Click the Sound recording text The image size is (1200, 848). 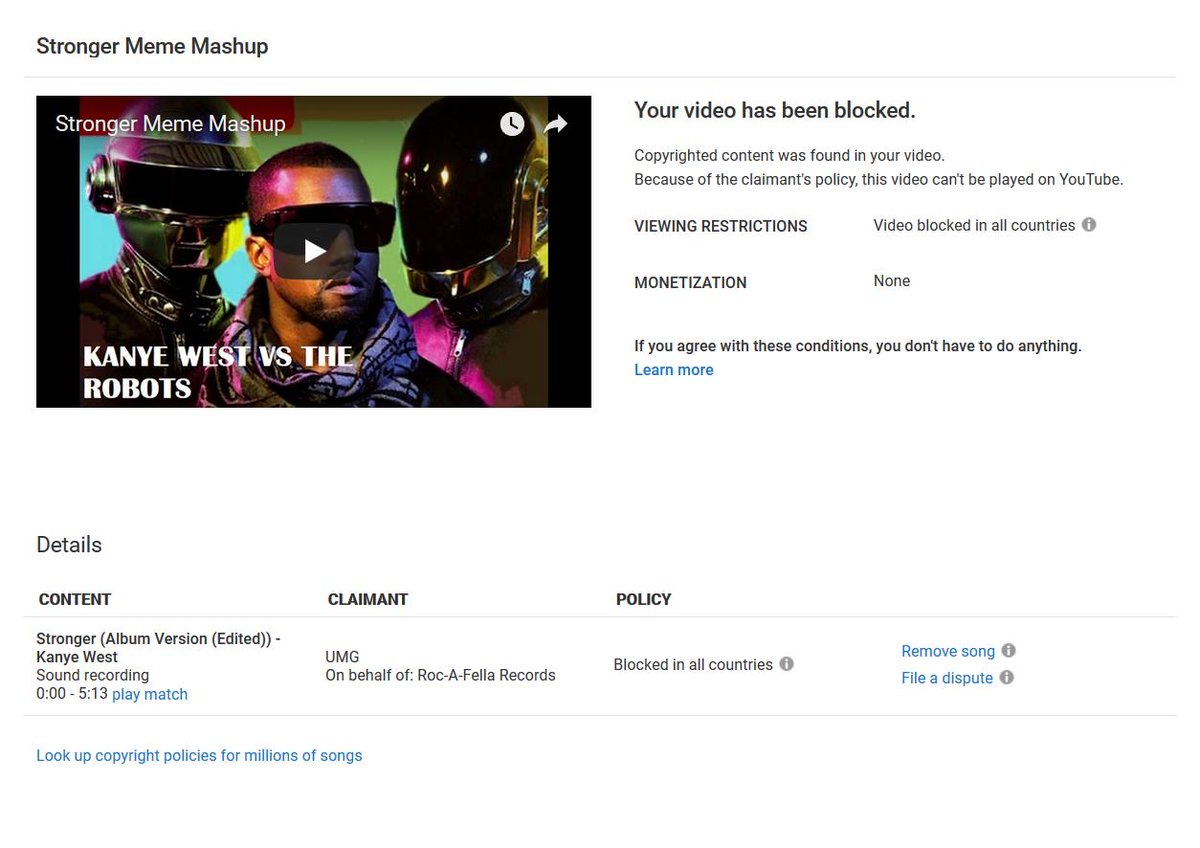click(x=92, y=676)
